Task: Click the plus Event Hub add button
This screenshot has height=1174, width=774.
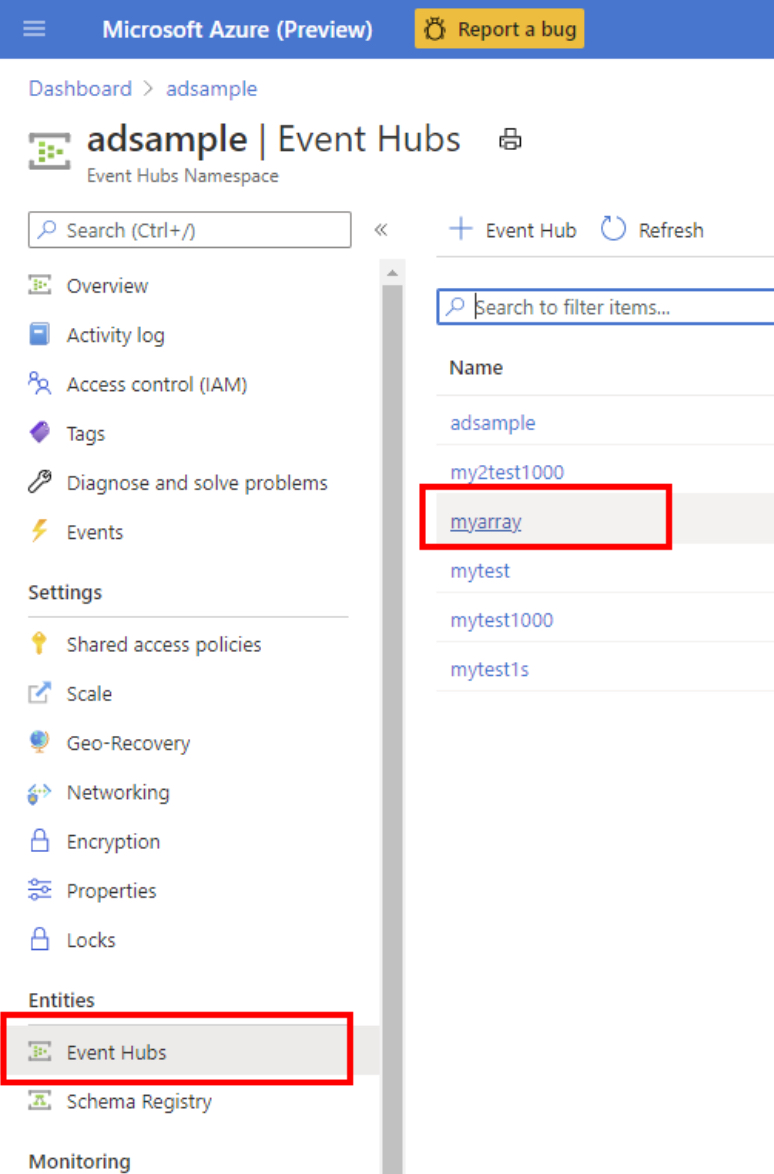Action: click(513, 230)
